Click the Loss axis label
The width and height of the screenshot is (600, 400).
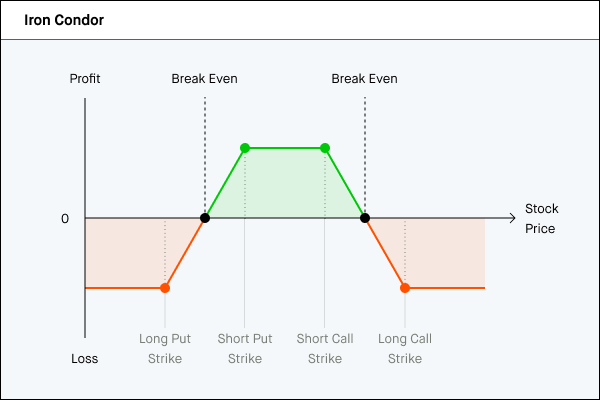click(85, 359)
